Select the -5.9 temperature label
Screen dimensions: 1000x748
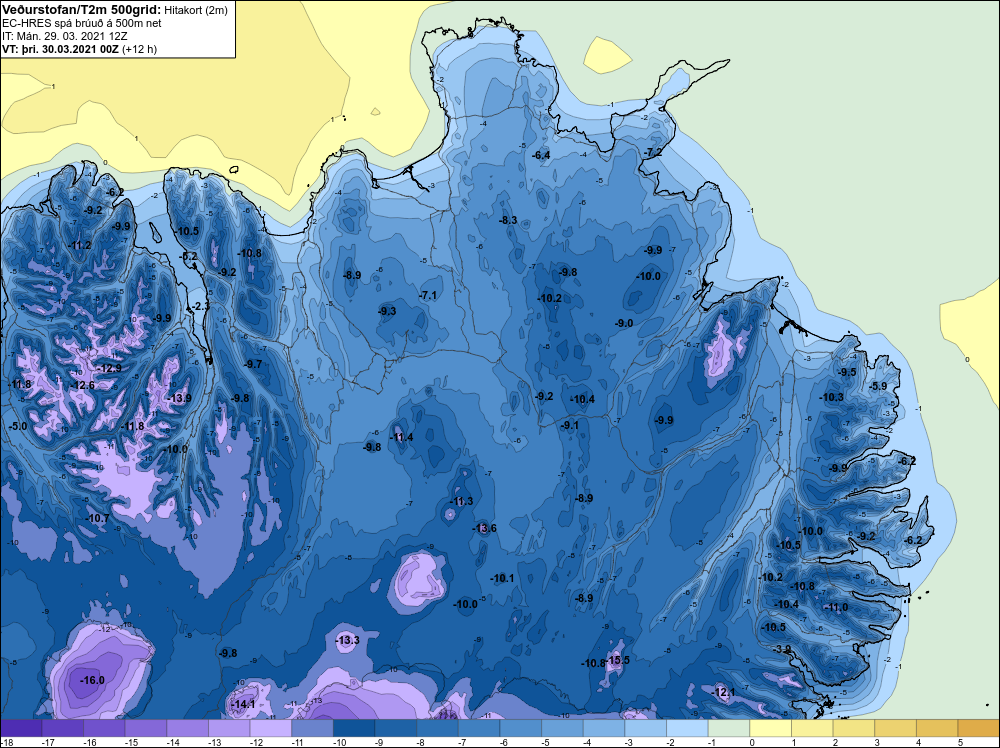click(x=879, y=386)
